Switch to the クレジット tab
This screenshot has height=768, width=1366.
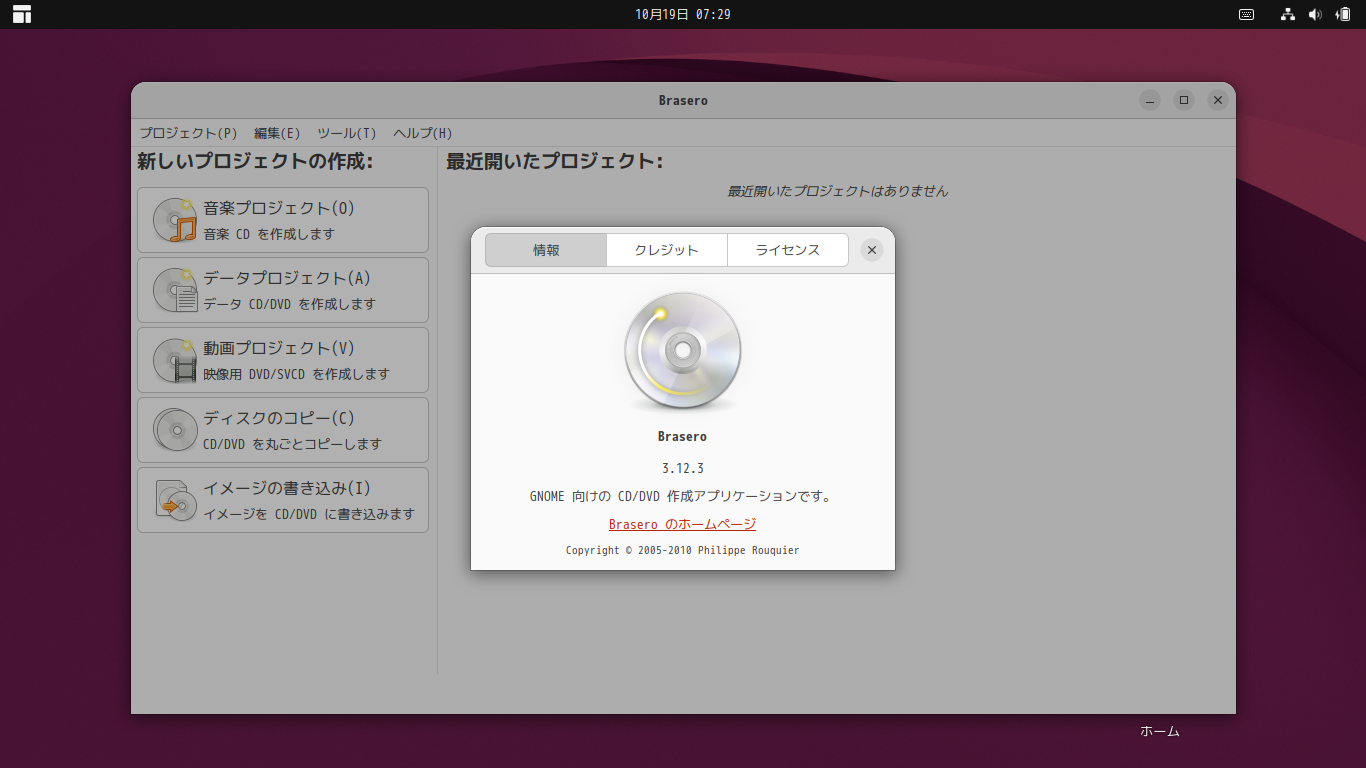[667, 250]
